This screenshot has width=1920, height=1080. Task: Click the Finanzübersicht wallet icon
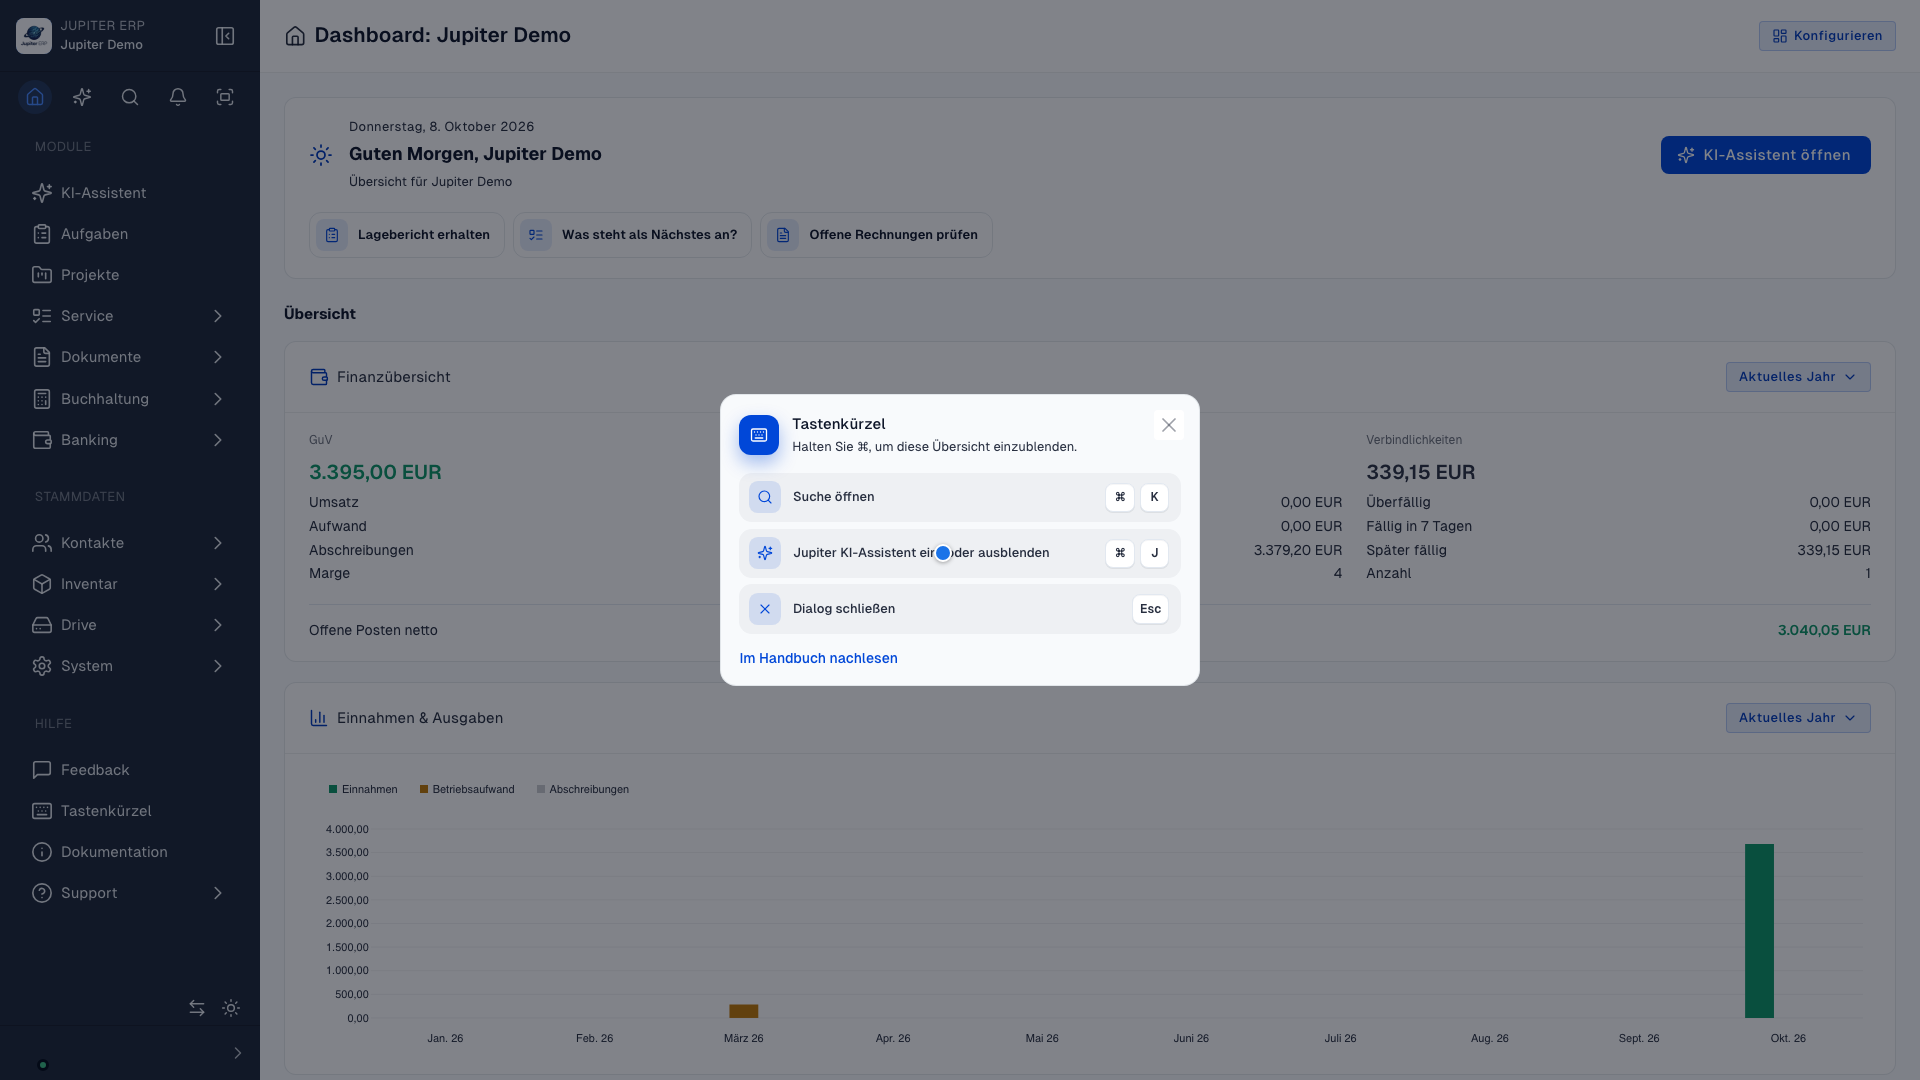coord(319,377)
